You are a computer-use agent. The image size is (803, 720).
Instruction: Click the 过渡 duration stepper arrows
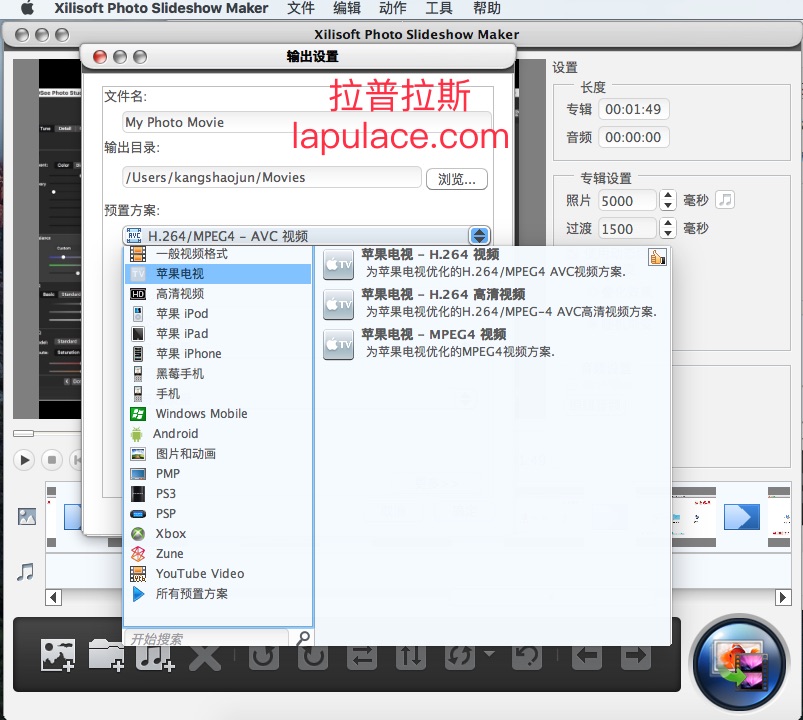[668, 228]
